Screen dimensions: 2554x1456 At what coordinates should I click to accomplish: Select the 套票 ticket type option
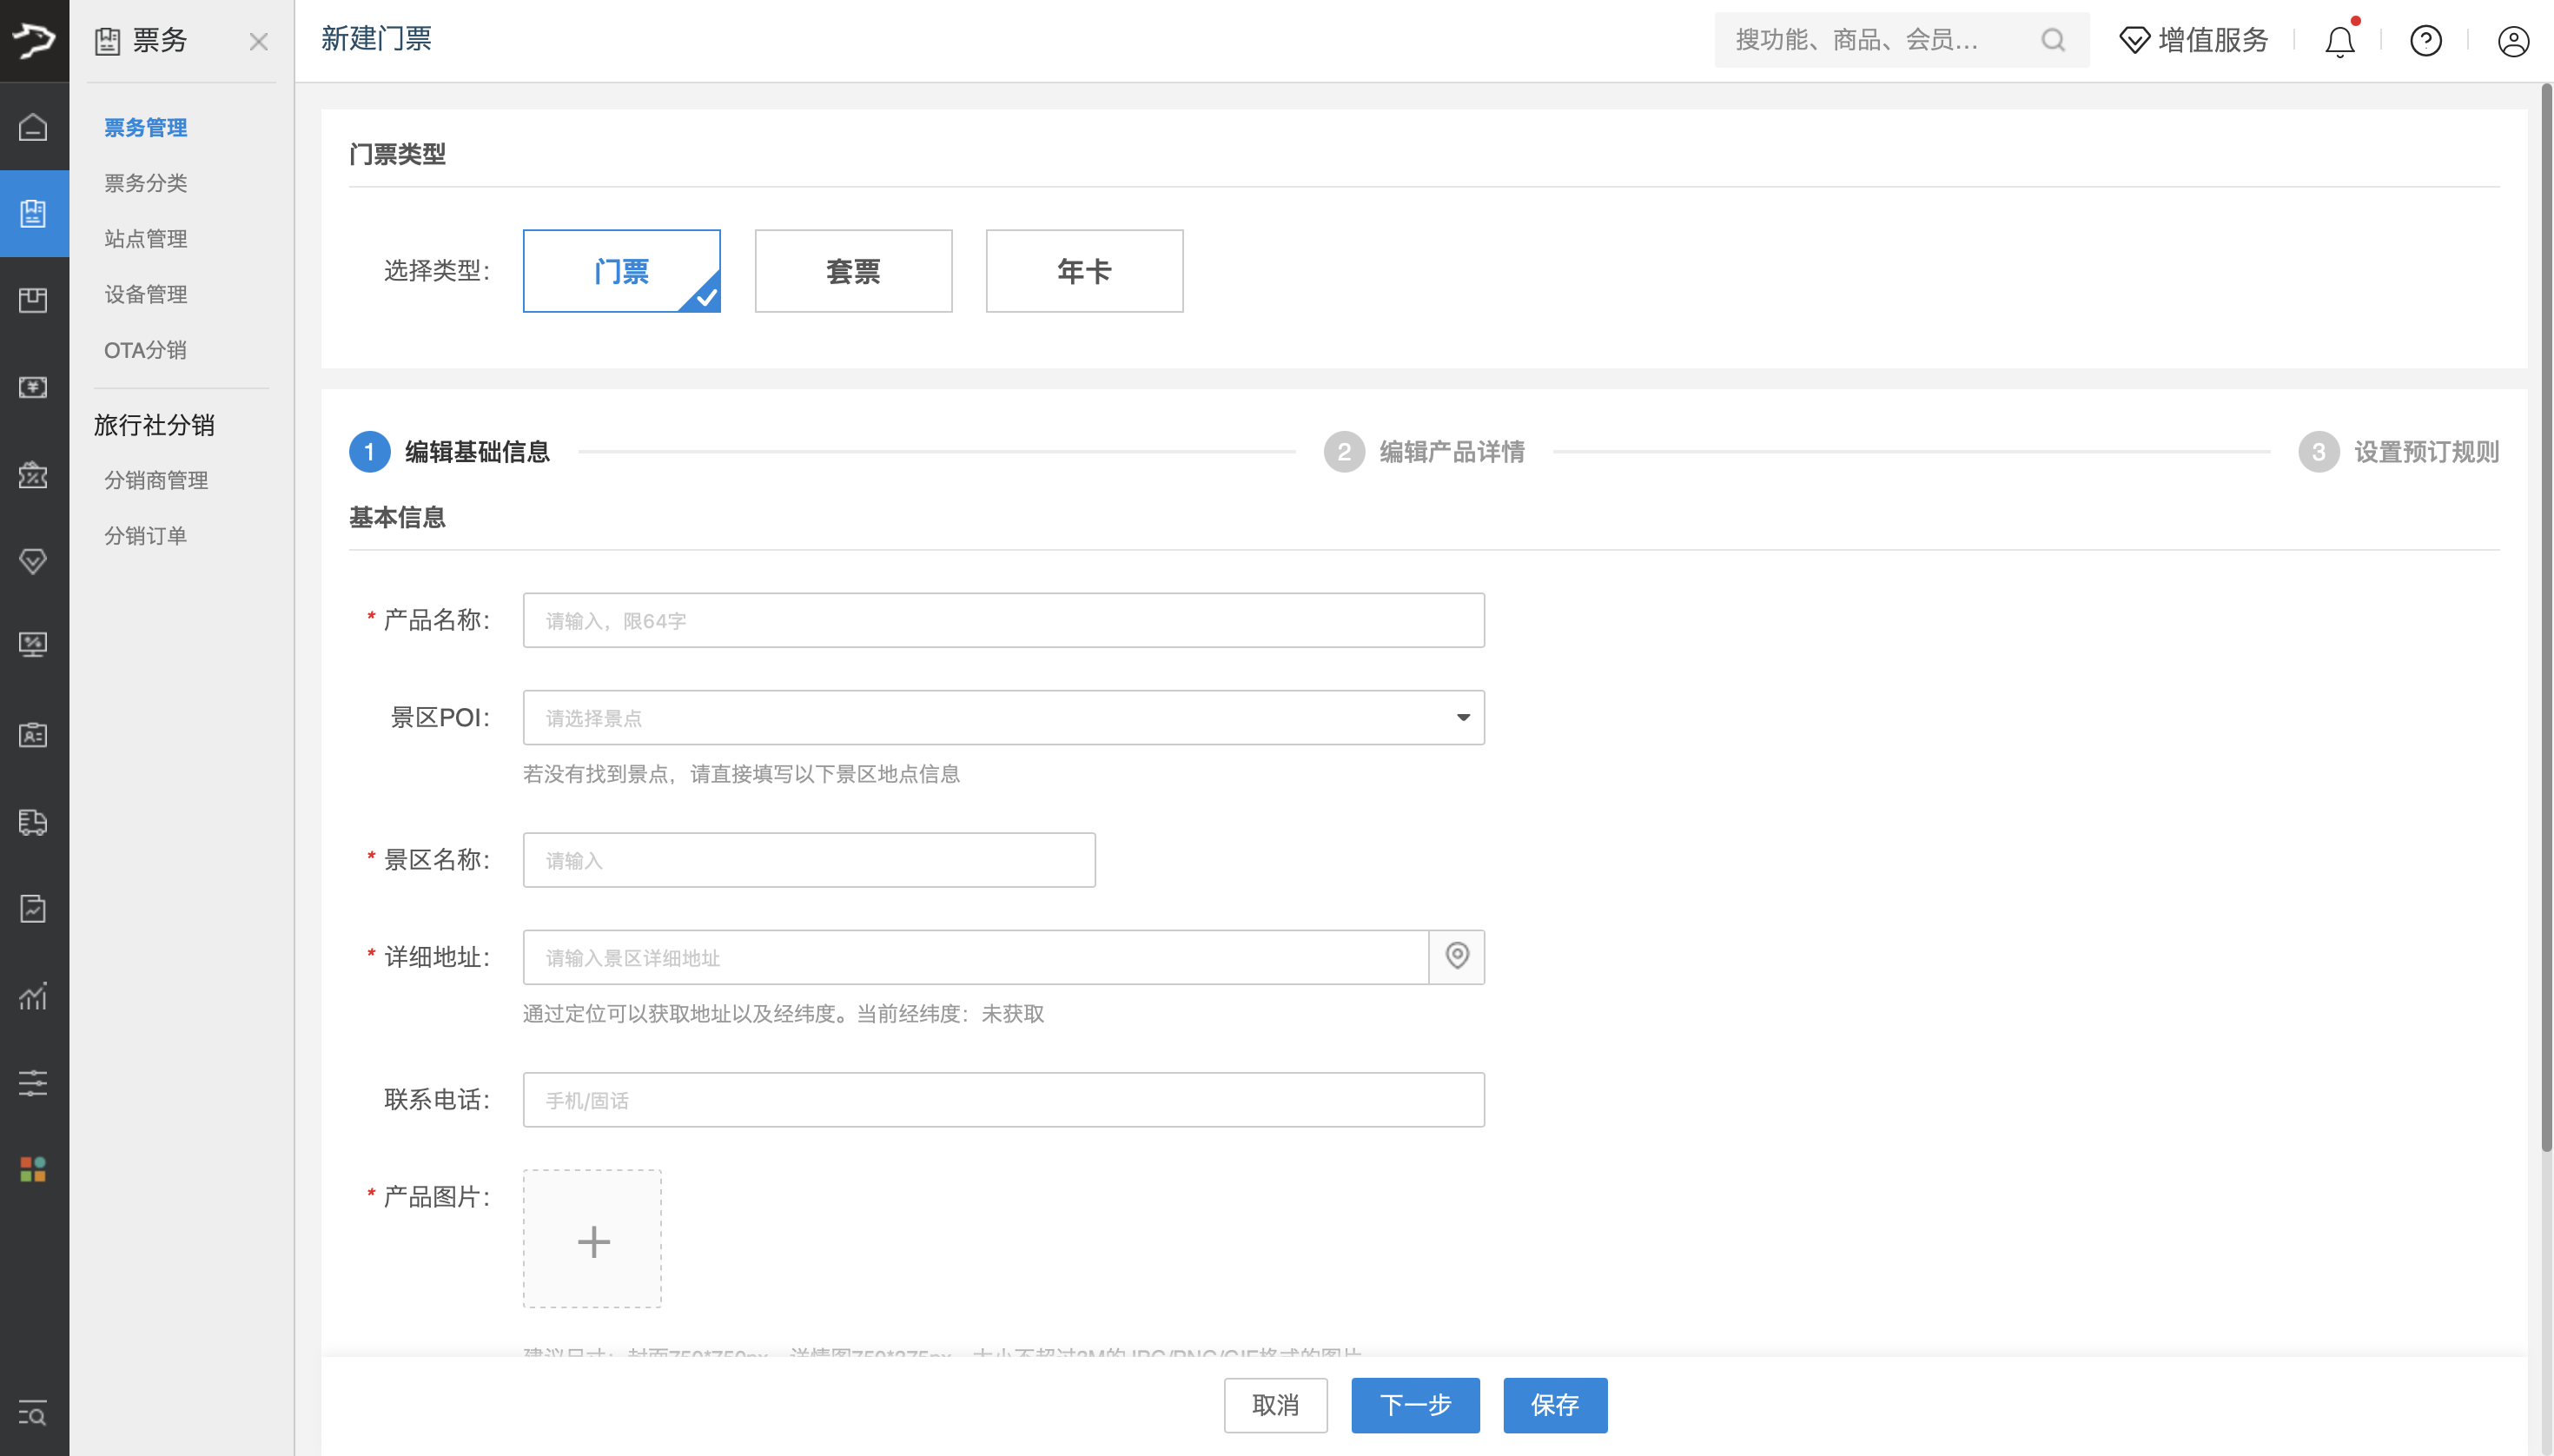852,271
